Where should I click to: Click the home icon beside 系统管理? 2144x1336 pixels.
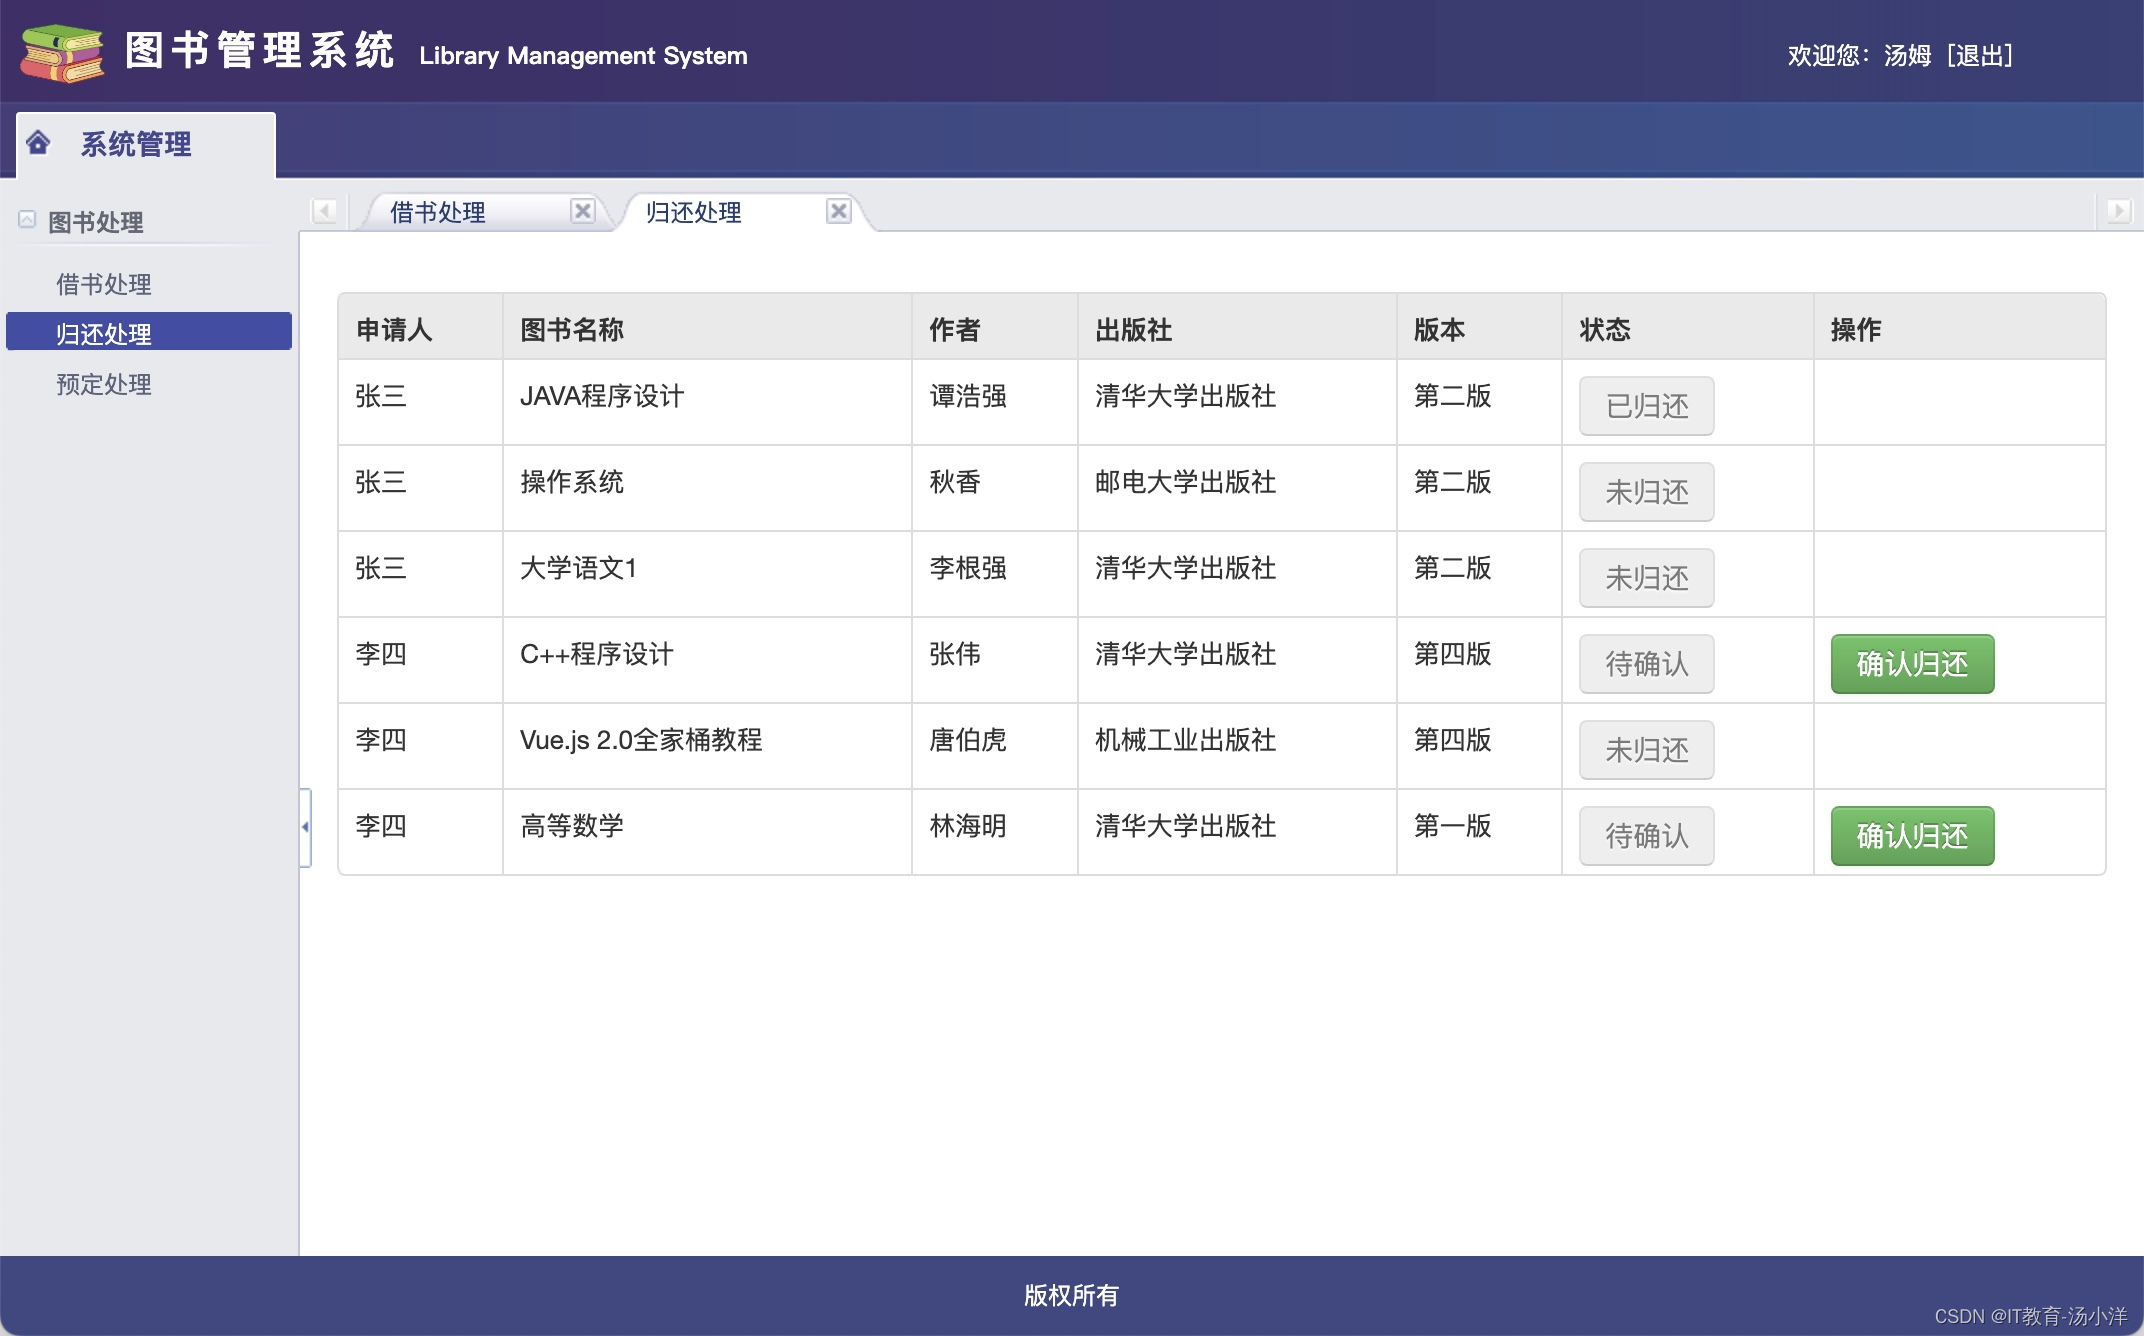tap(38, 143)
